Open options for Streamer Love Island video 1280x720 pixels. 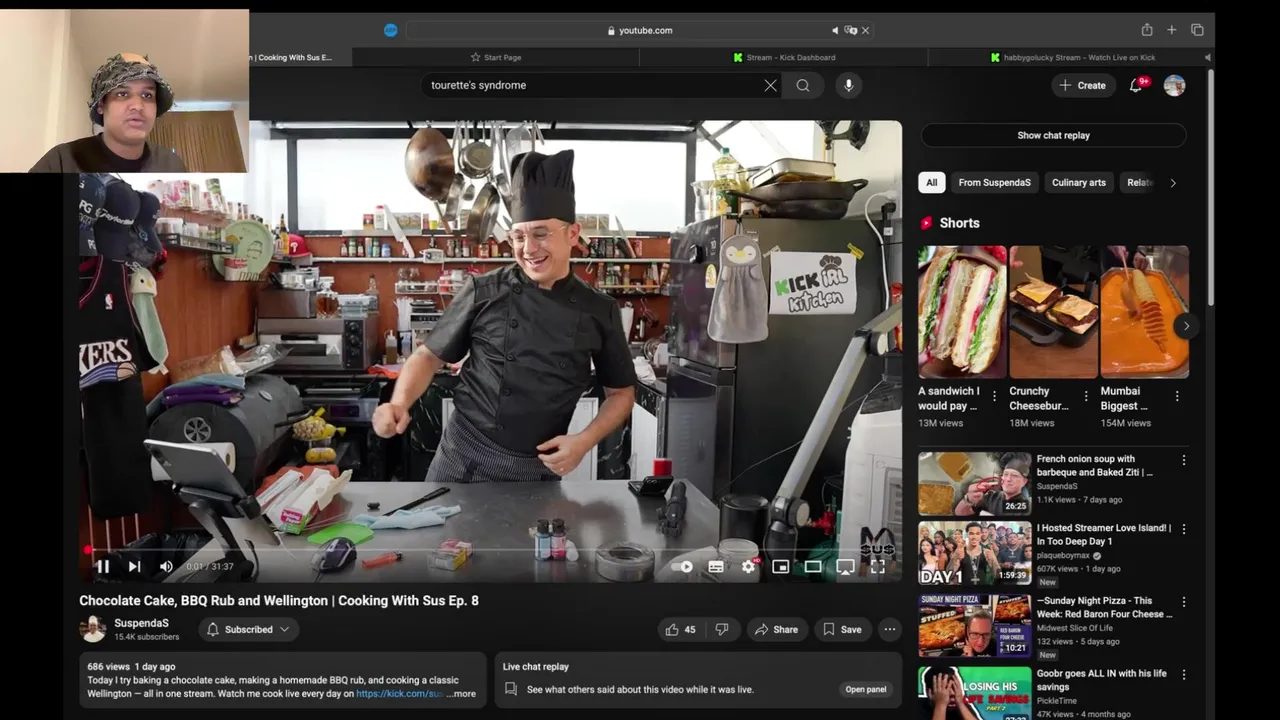pyautogui.click(x=1184, y=529)
